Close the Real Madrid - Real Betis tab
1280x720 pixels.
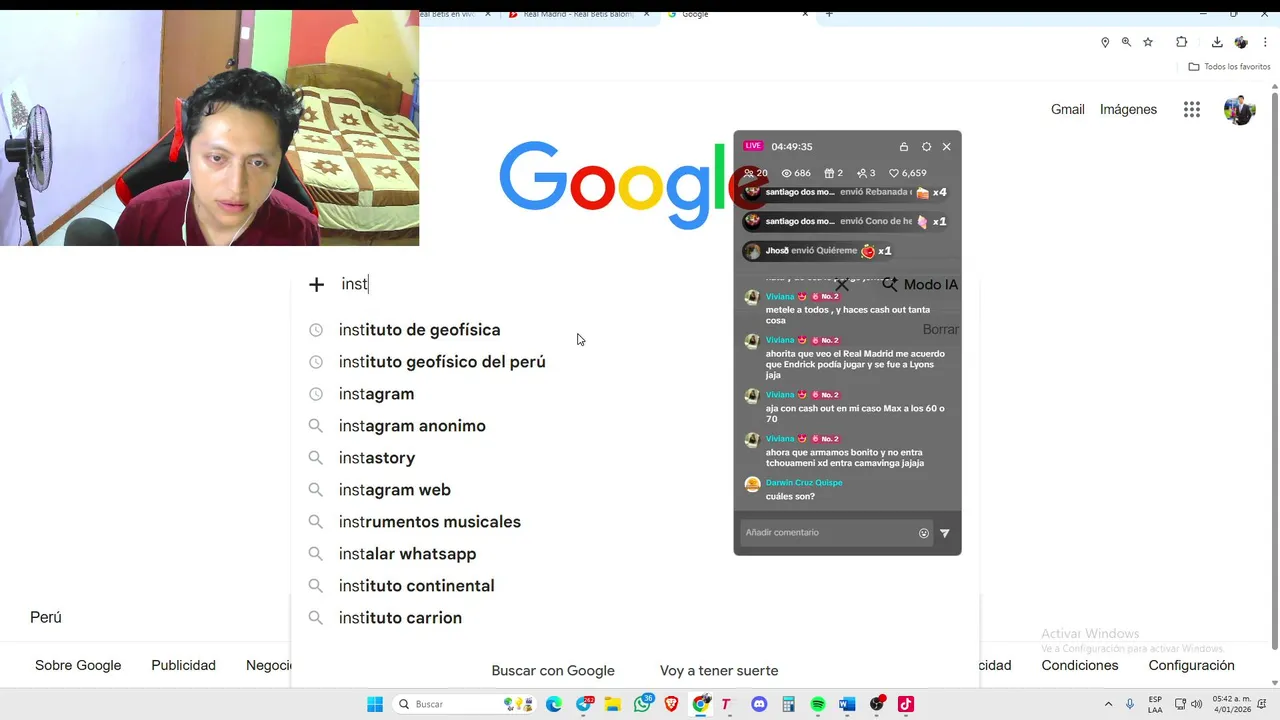click(646, 14)
